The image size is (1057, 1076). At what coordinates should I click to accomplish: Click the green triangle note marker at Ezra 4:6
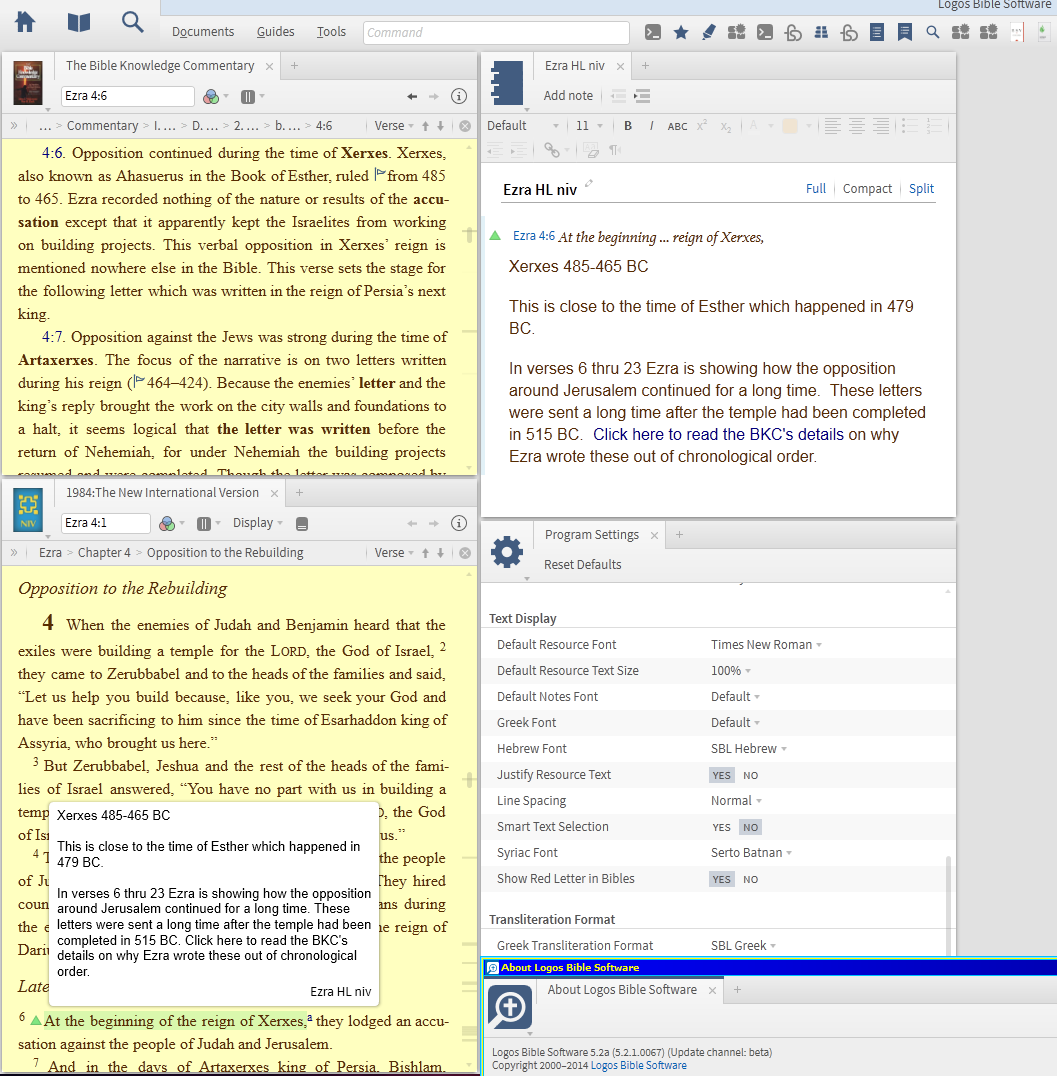tap(495, 235)
